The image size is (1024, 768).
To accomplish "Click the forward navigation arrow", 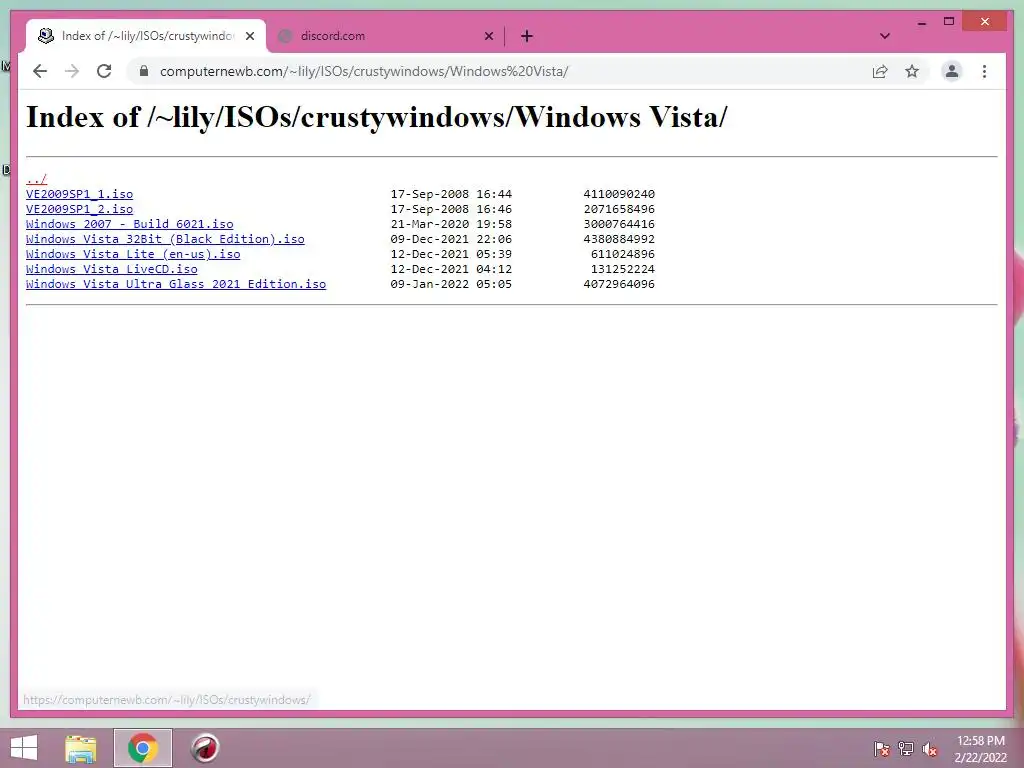I will point(72,71).
